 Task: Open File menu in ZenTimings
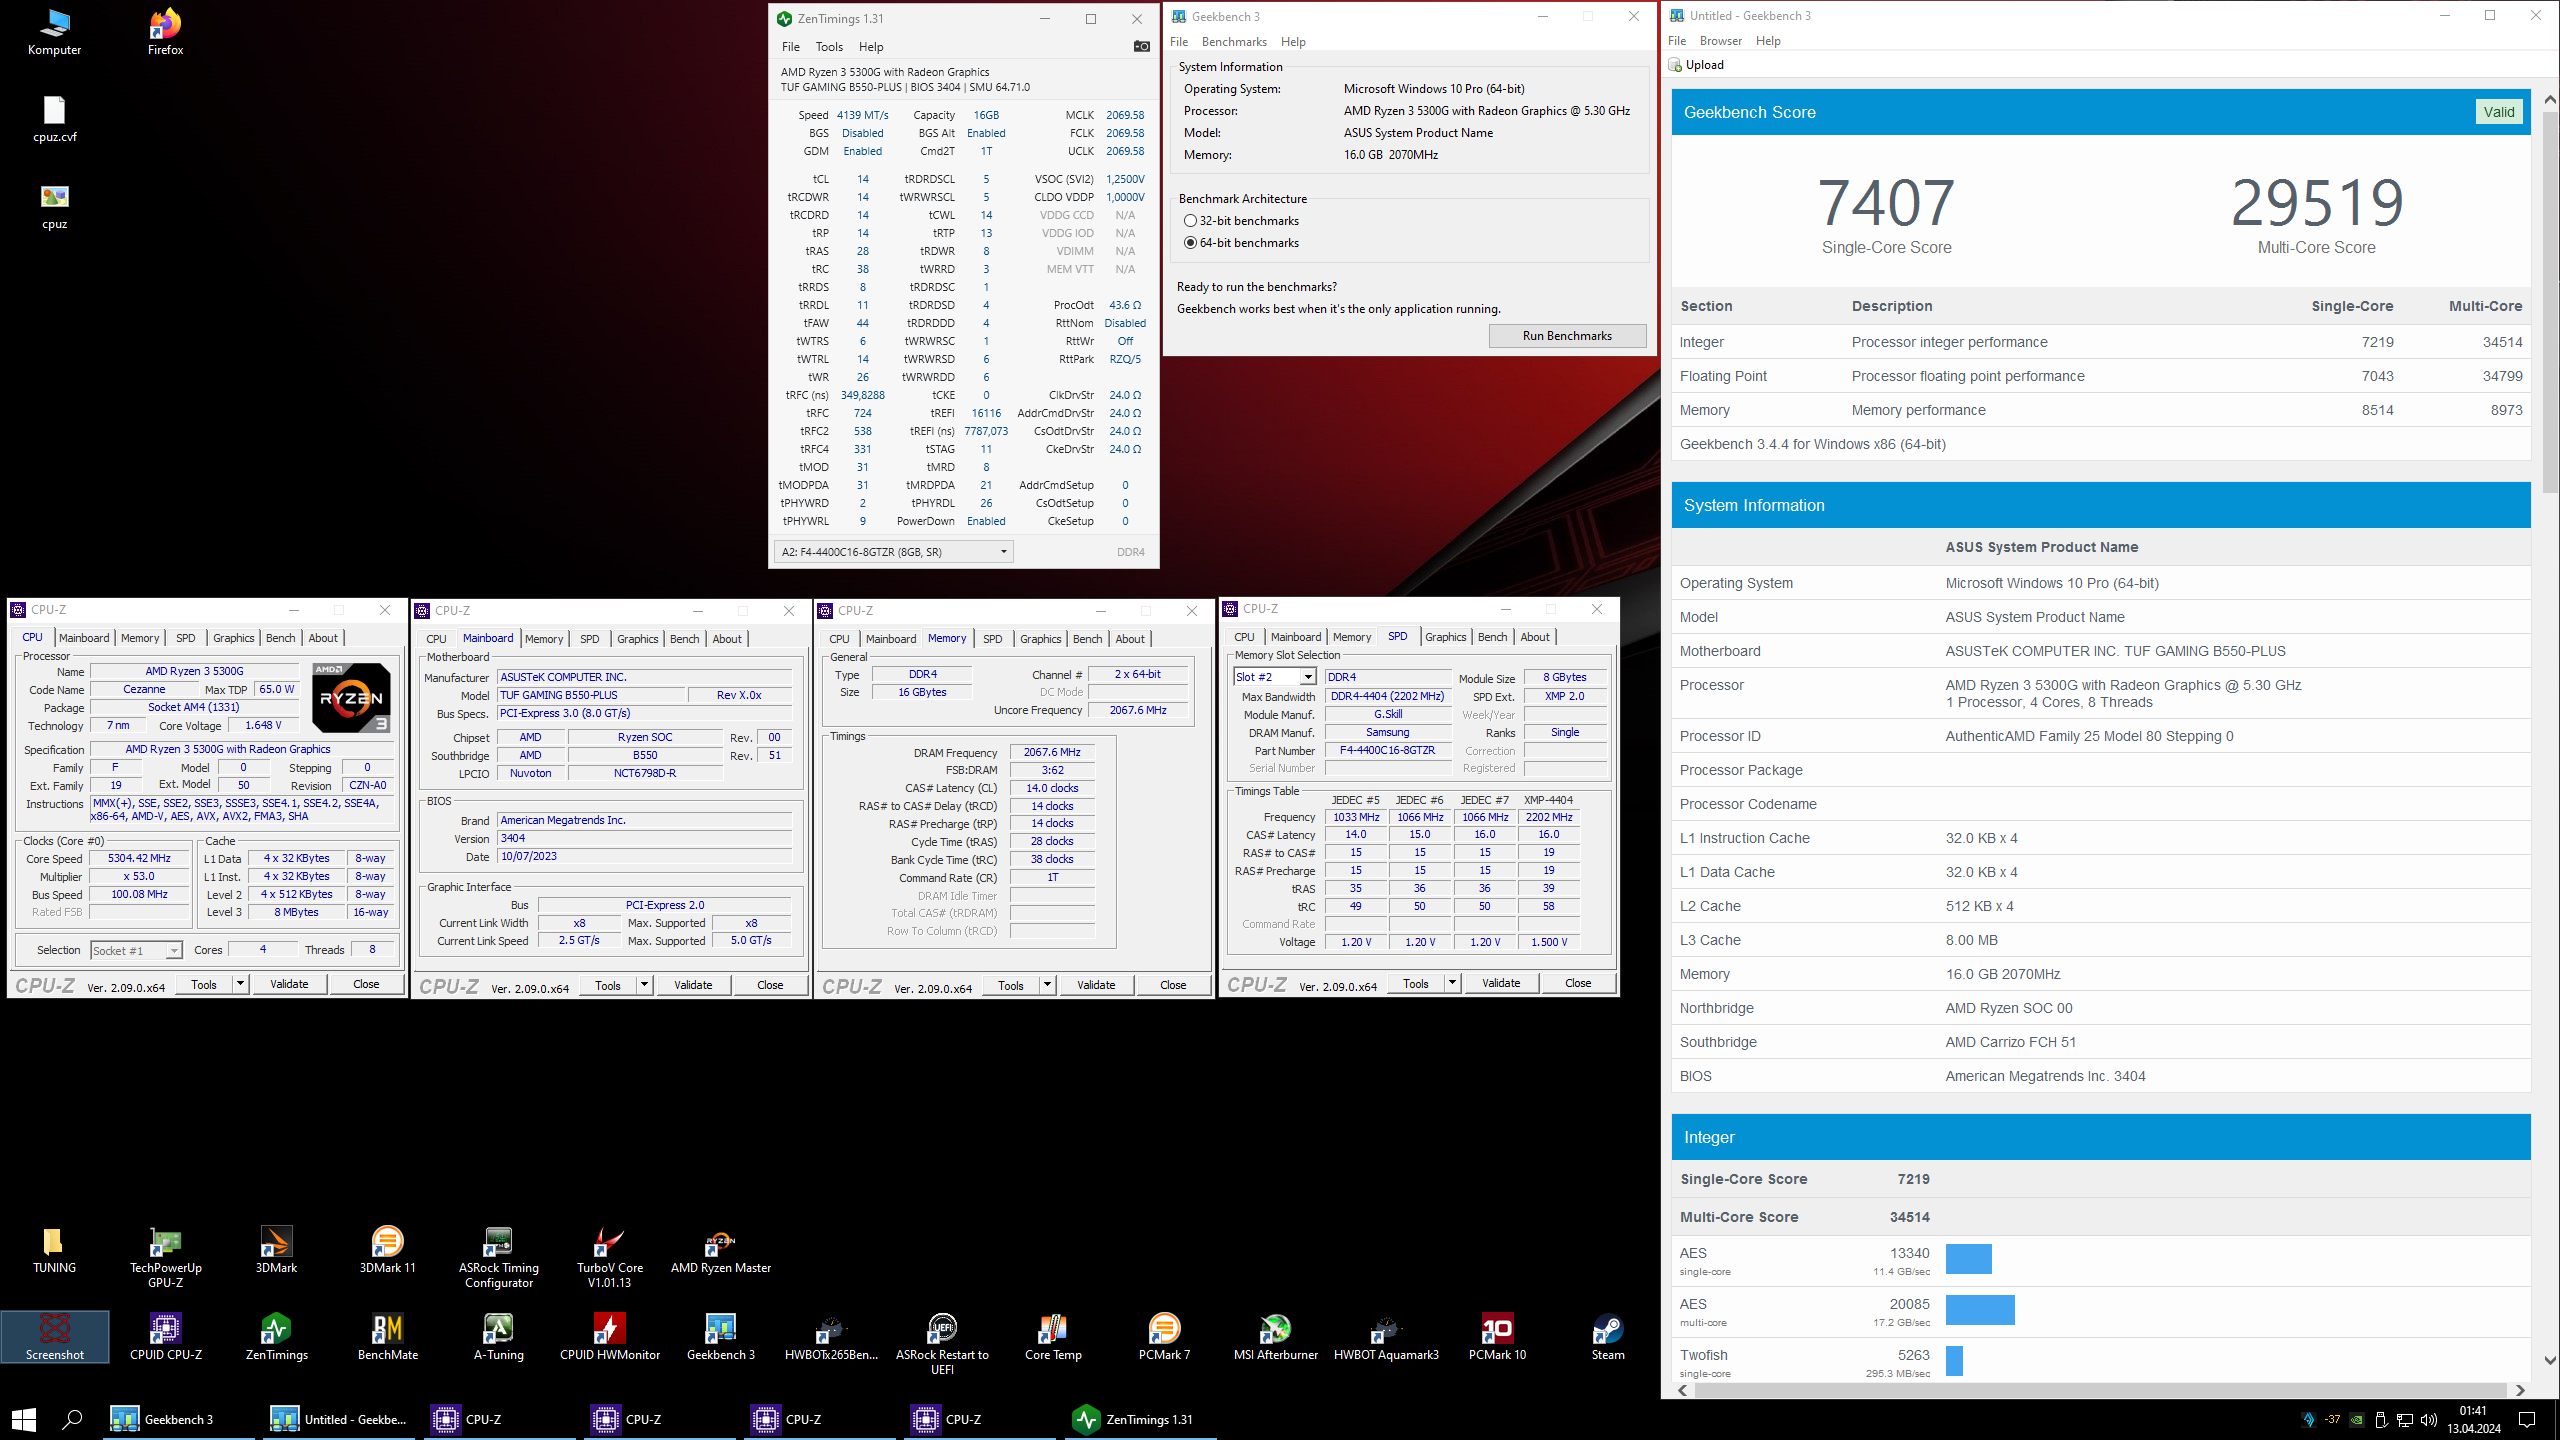click(790, 46)
